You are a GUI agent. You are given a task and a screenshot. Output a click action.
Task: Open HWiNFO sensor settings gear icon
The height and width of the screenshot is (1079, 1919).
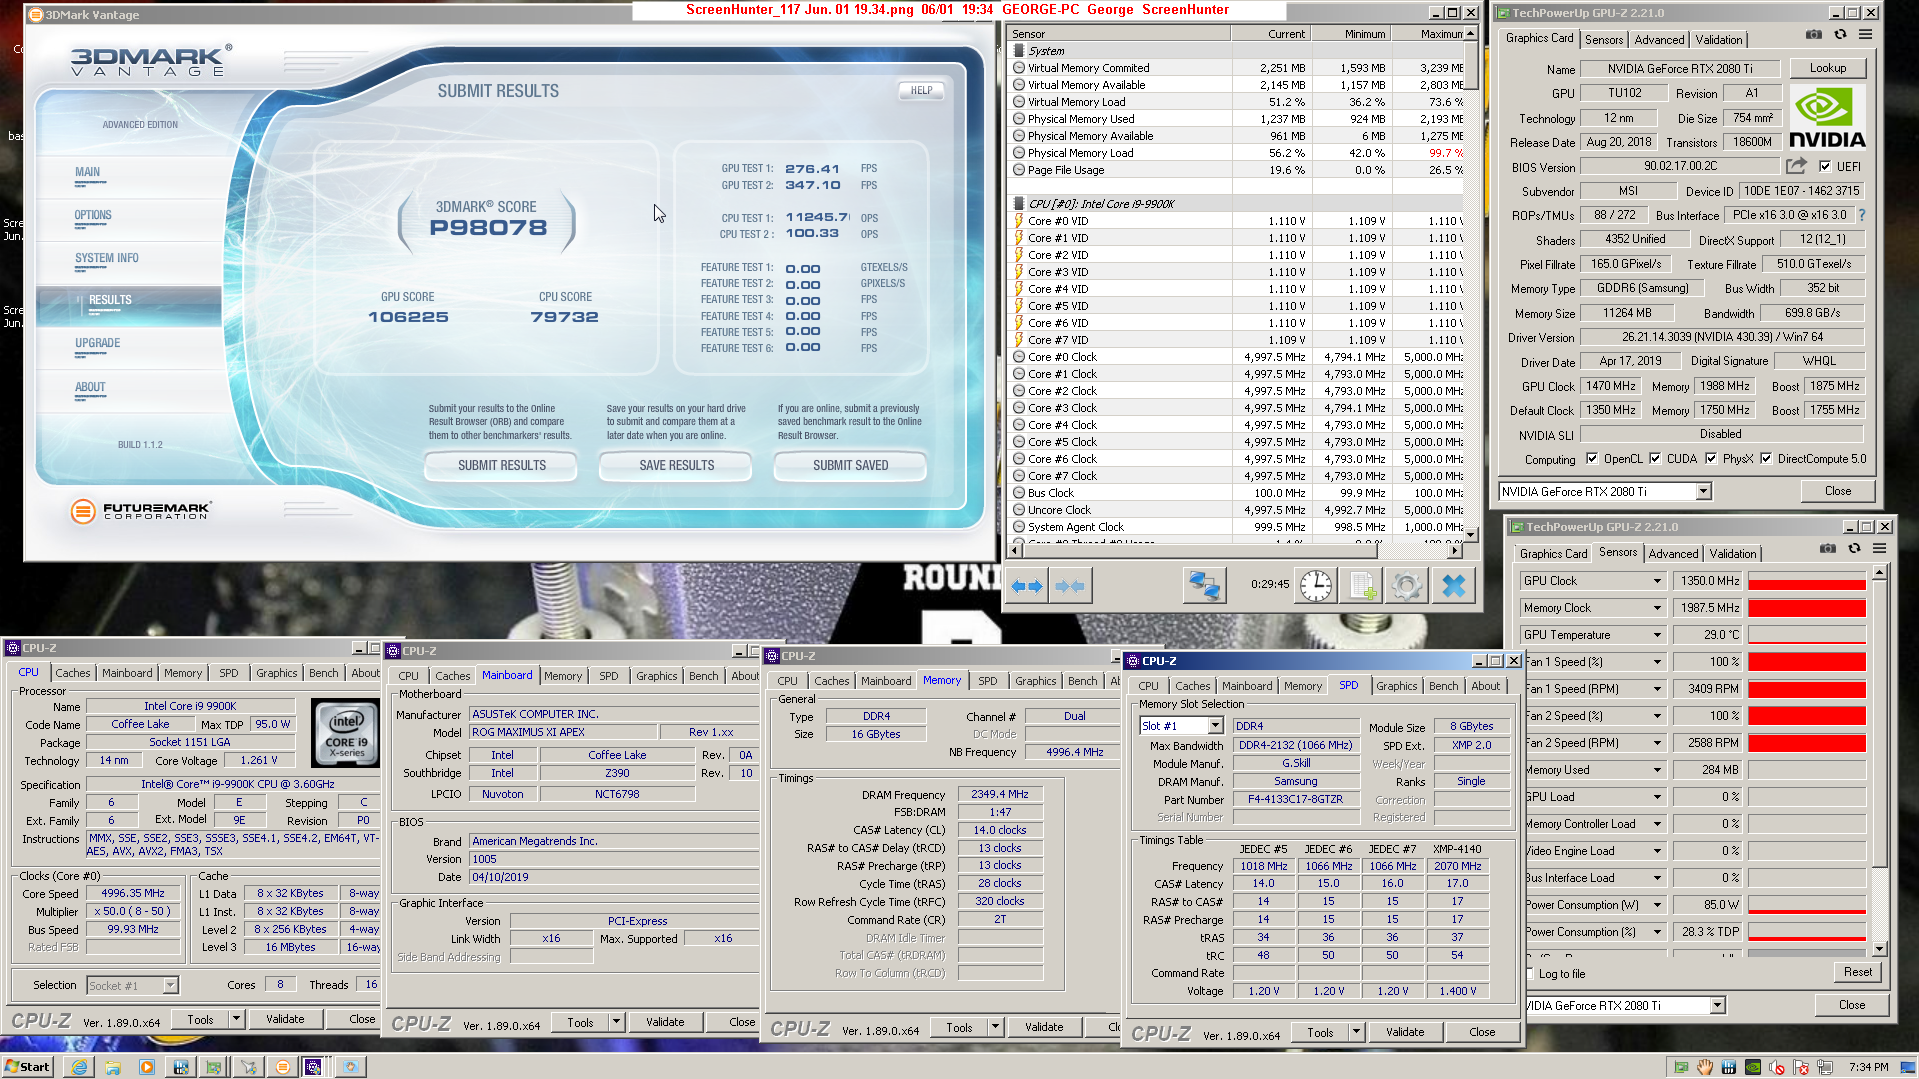click(1406, 586)
